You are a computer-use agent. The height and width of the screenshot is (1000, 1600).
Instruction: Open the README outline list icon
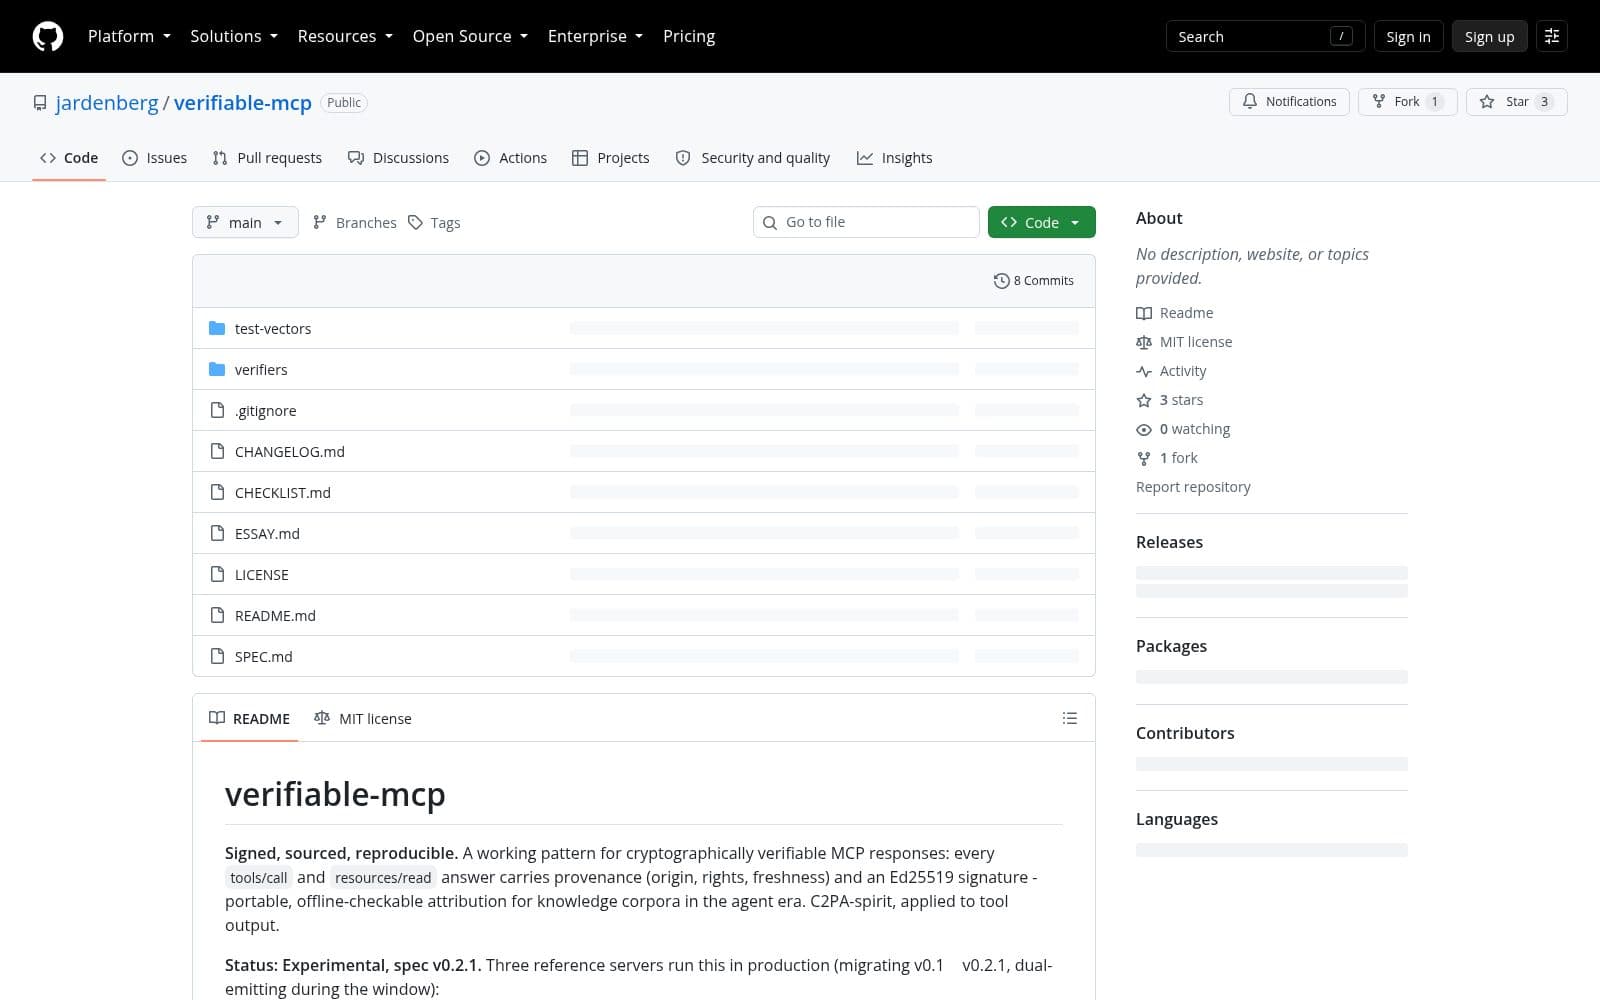pos(1069,718)
